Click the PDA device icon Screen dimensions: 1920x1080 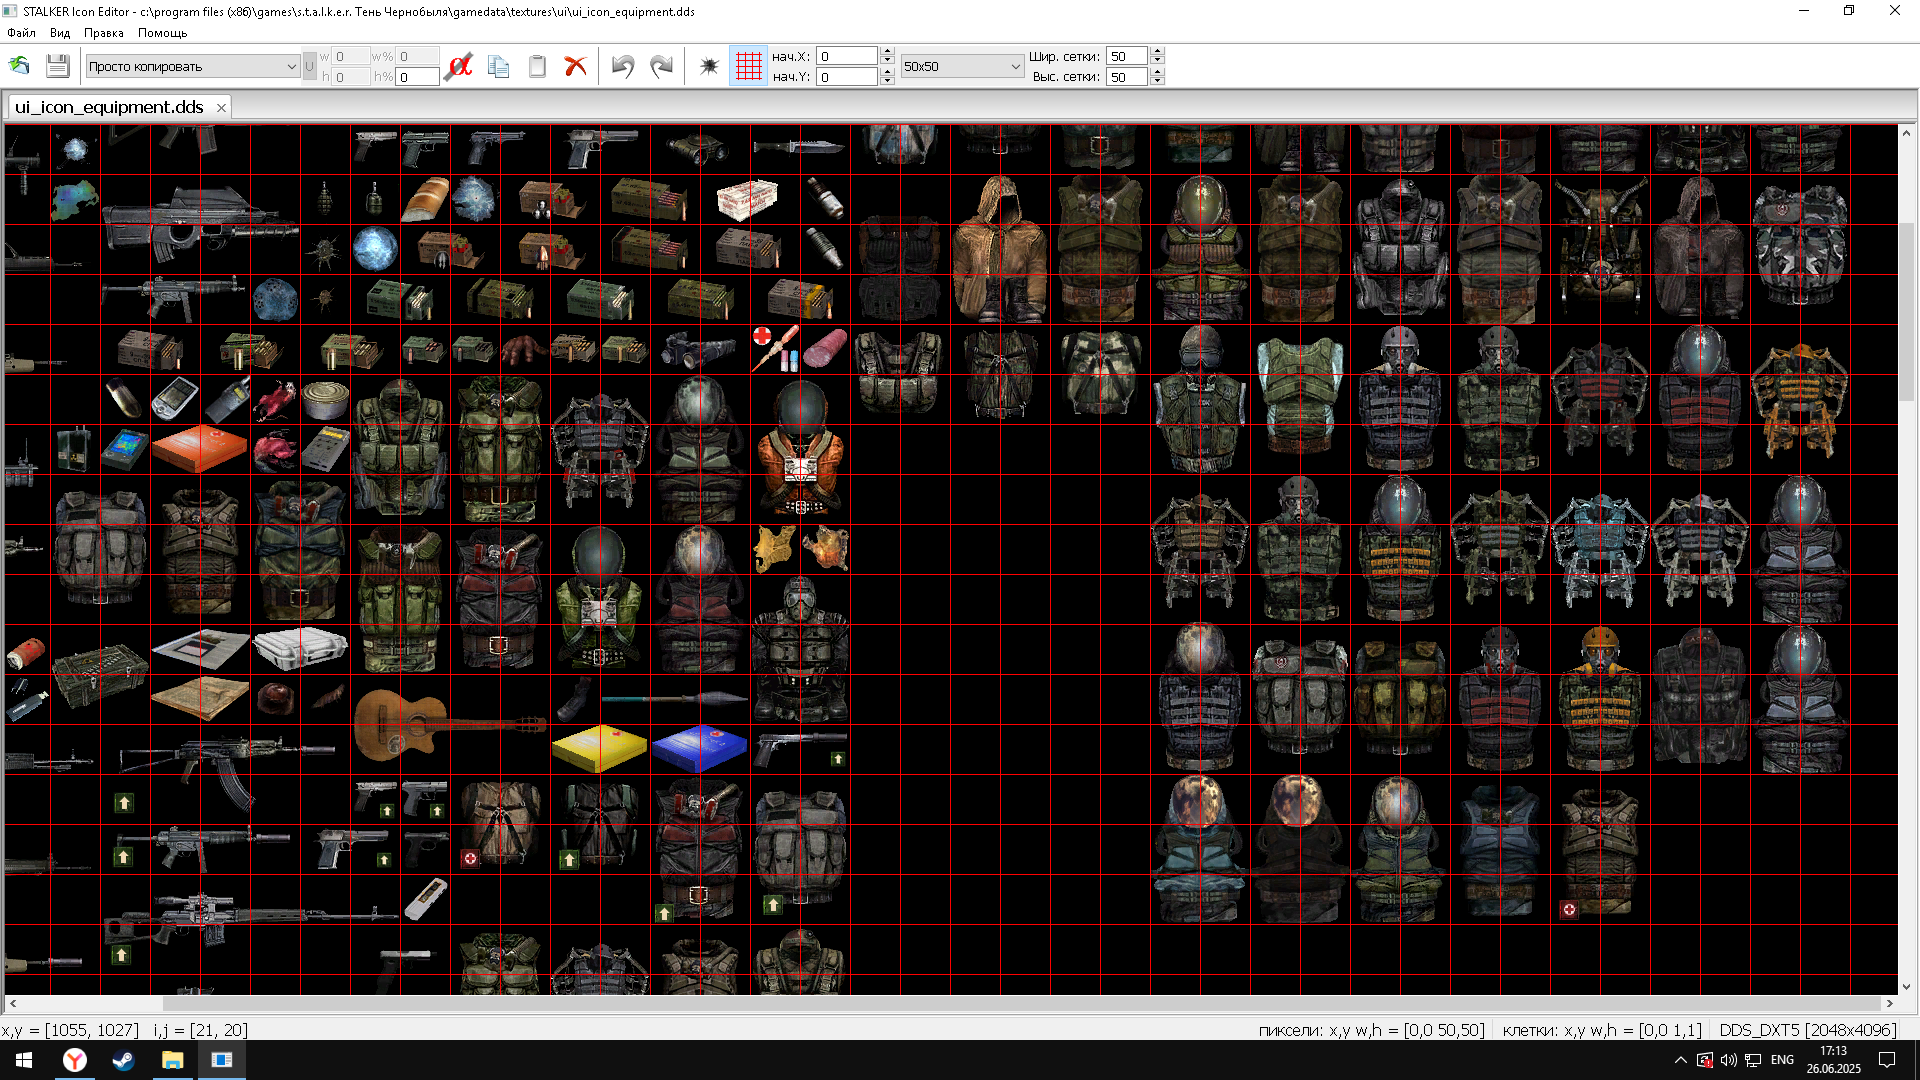tap(174, 399)
